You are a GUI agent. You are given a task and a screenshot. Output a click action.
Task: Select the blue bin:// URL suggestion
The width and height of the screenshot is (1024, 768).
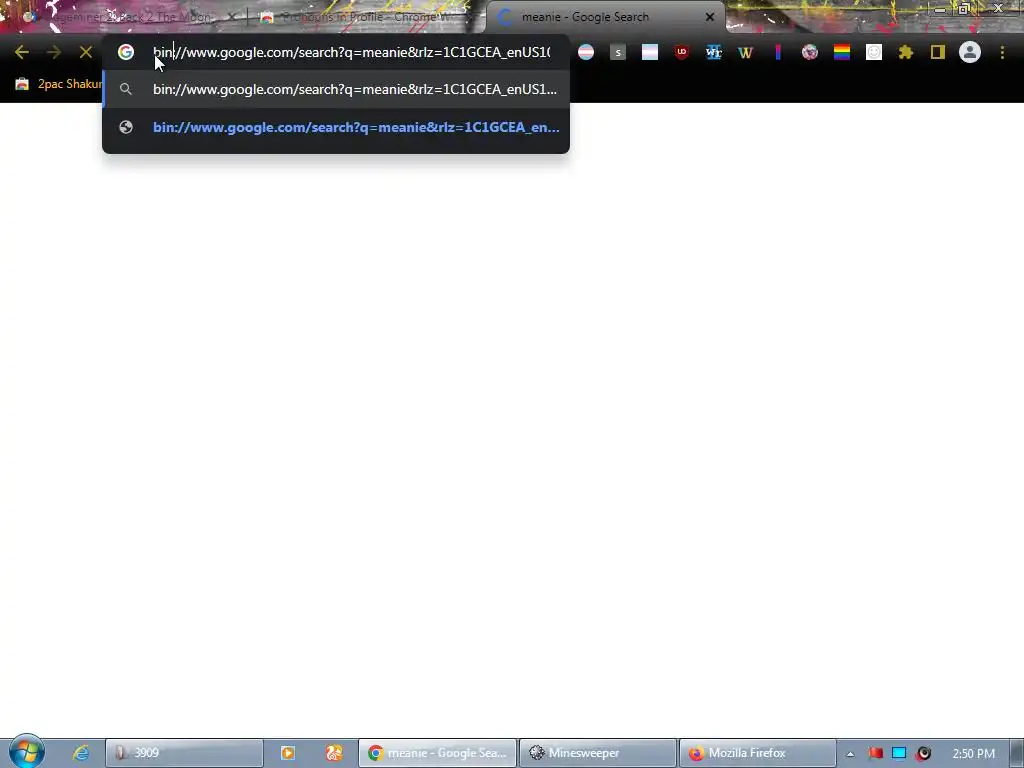click(336, 127)
